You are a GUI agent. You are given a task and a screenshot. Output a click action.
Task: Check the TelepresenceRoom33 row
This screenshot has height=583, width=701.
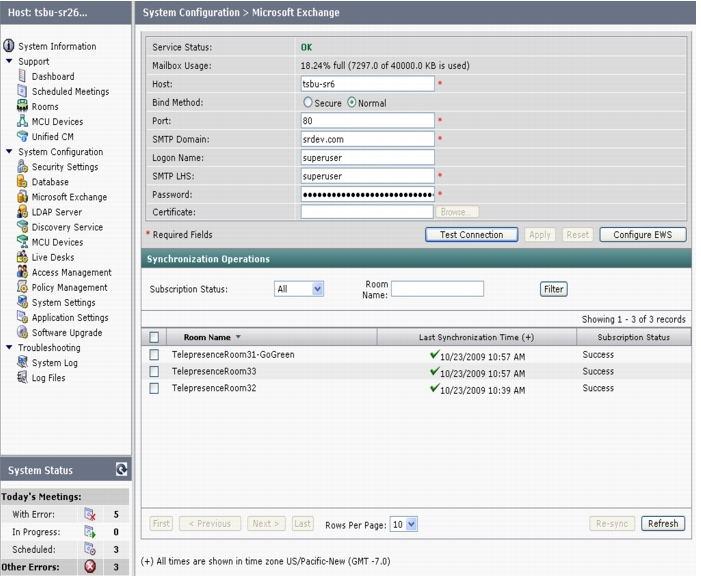[154, 372]
